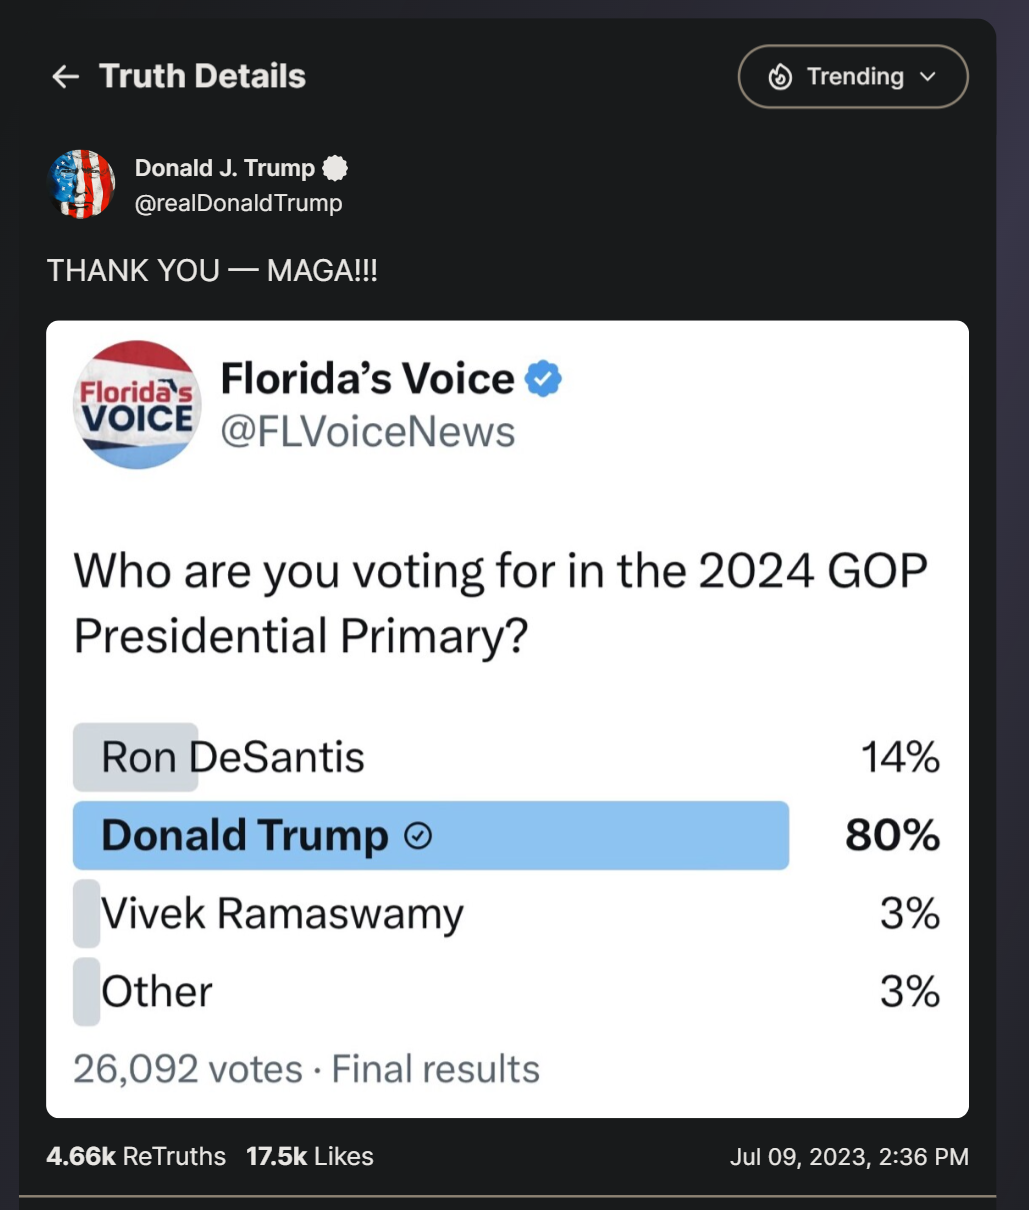
Task: View the 17.5k Likes list
Action: 310,1156
